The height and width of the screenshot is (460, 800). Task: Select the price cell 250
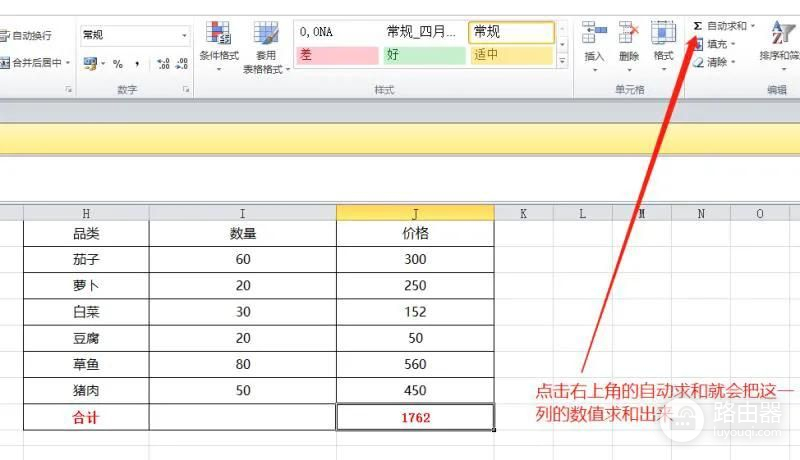pyautogui.click(x=415, y=286)
